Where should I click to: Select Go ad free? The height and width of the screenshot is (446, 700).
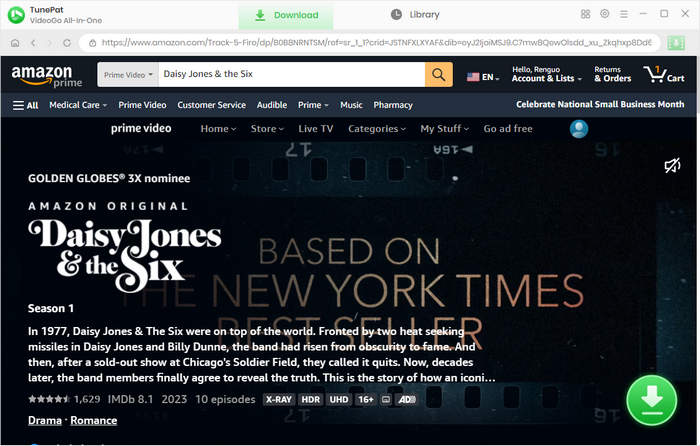(508, 129)
